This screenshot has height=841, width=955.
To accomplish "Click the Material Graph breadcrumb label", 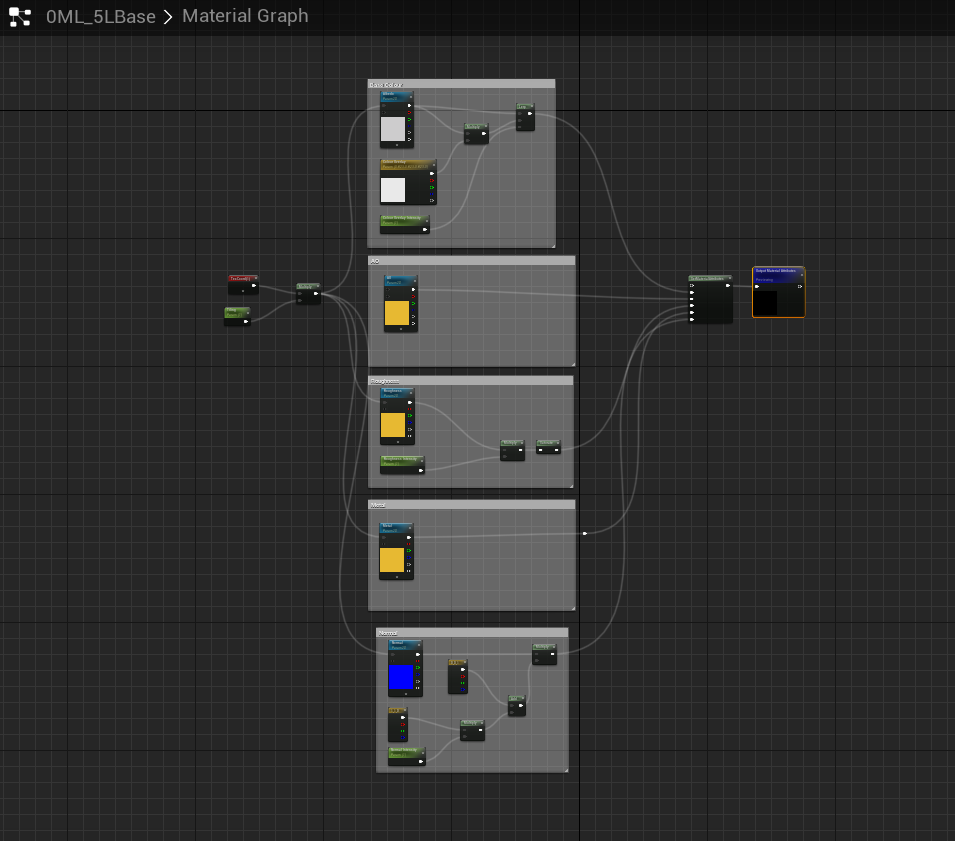I will tap(245, 16).
